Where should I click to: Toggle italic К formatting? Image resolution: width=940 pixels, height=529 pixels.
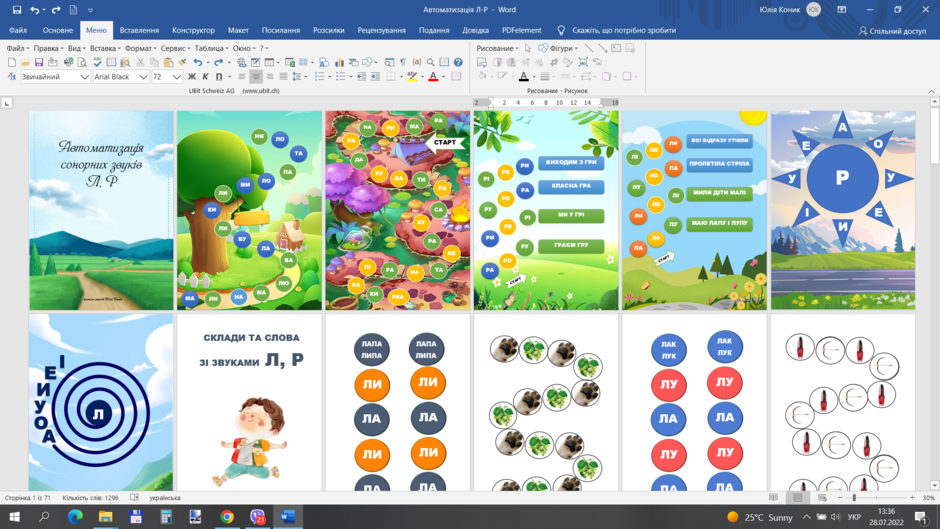pyautogui.click(x=205, y=77)
